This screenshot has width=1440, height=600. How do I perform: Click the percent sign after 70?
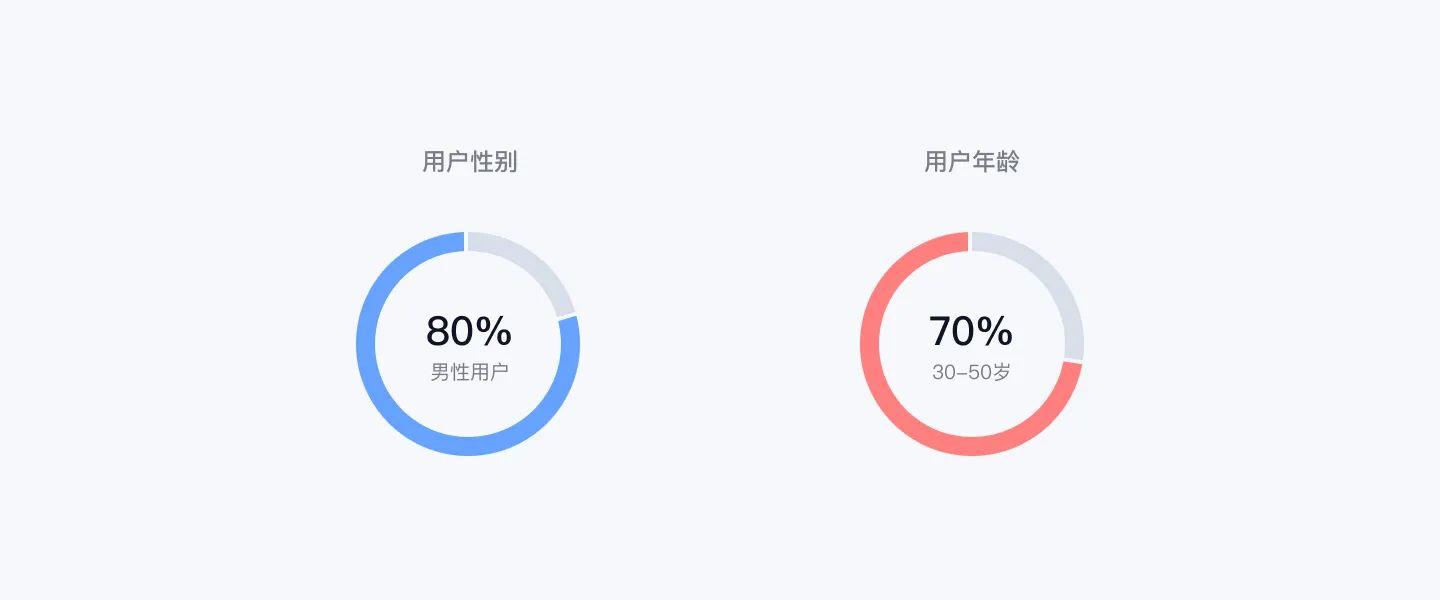click(995, 331)
